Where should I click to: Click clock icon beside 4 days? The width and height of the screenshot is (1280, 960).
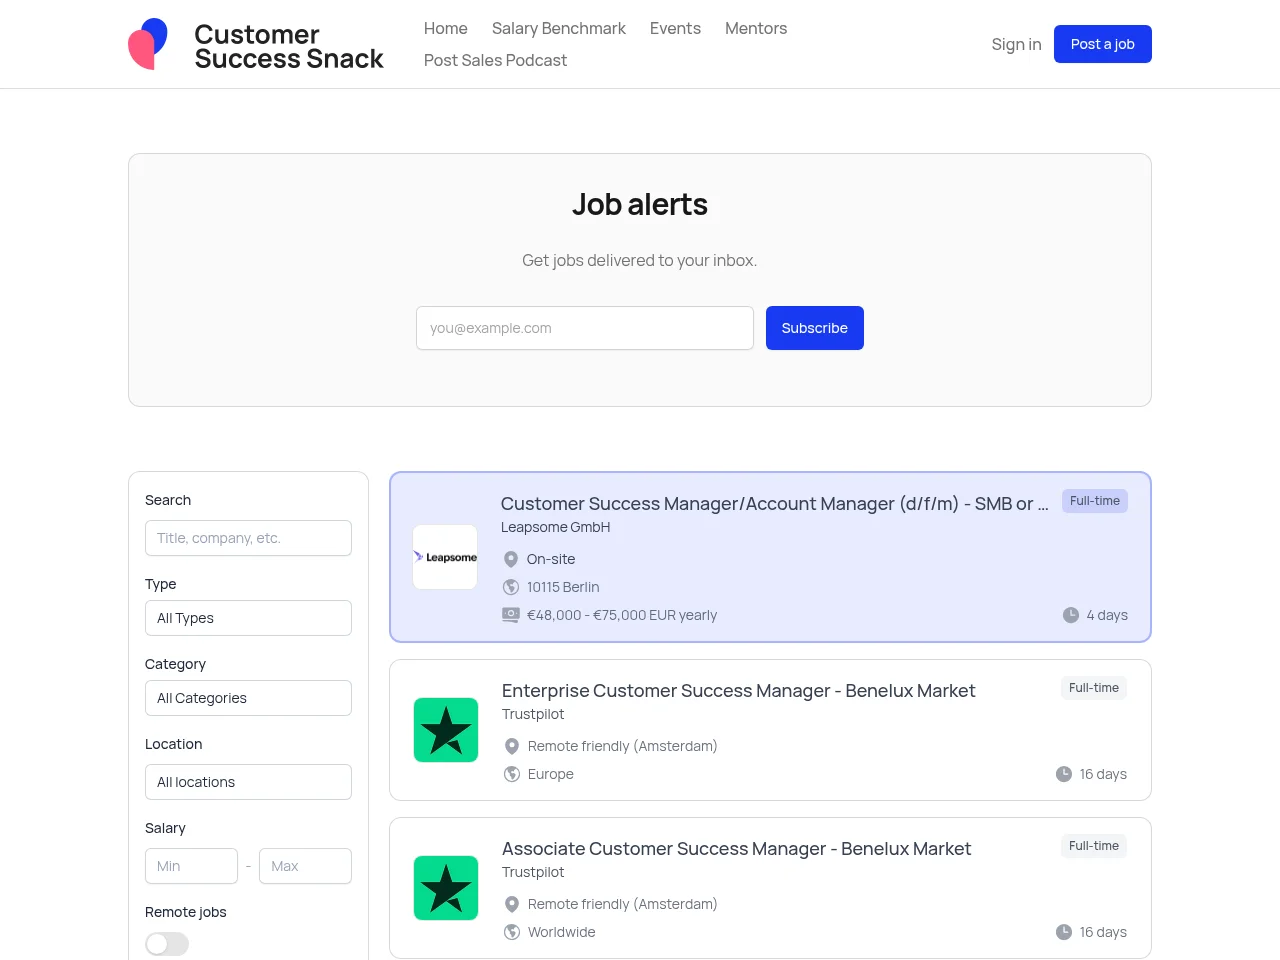(x=1071, y=615)
